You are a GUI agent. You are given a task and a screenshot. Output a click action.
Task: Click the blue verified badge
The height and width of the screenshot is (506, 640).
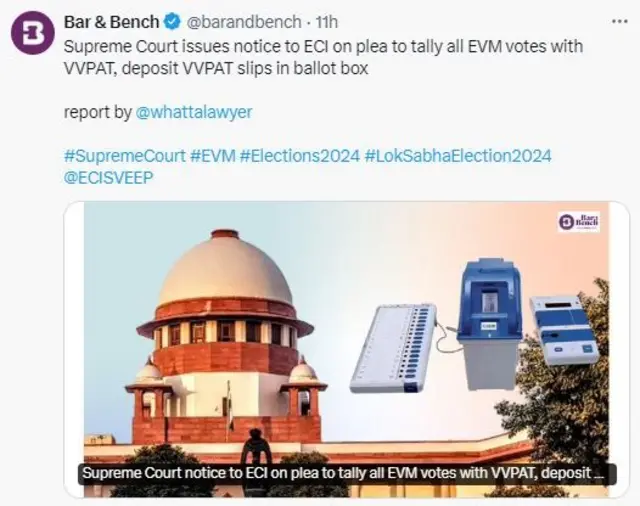pyautogui.click(x=173, y=22)
